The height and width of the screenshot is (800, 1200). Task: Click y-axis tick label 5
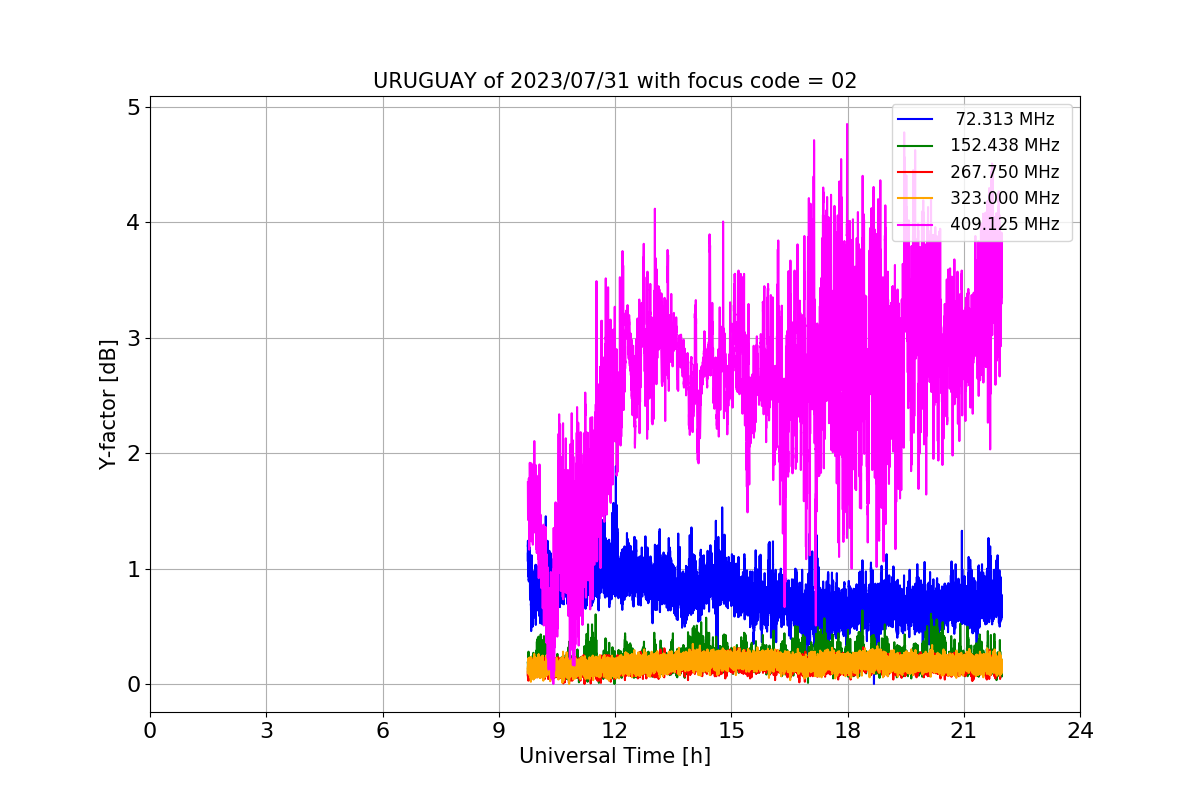tap(132, 107)
